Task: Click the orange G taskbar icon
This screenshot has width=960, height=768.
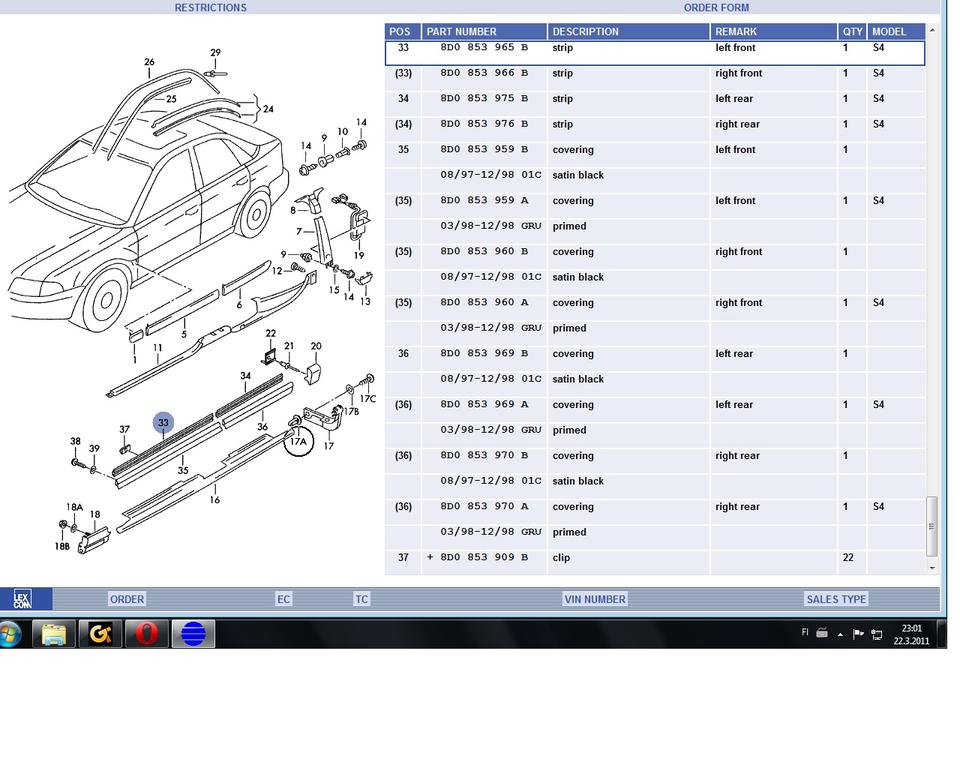Action: 100,634
